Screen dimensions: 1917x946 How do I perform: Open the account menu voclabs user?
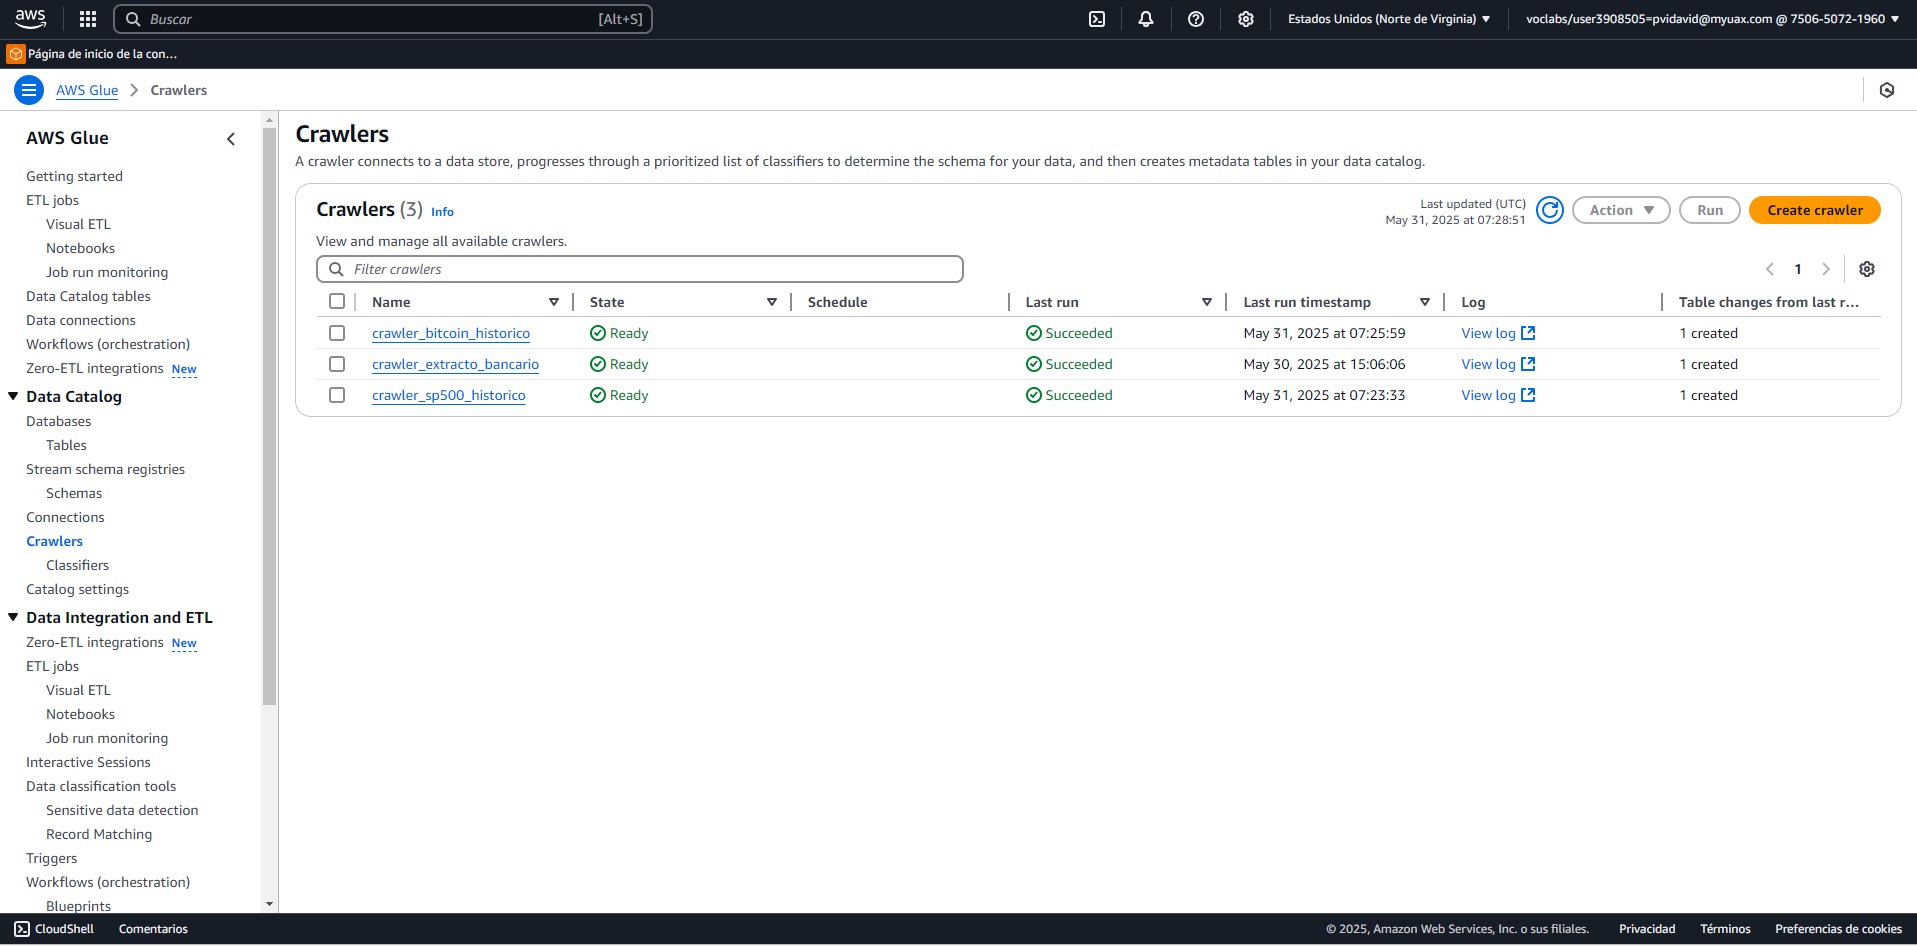1712,19
